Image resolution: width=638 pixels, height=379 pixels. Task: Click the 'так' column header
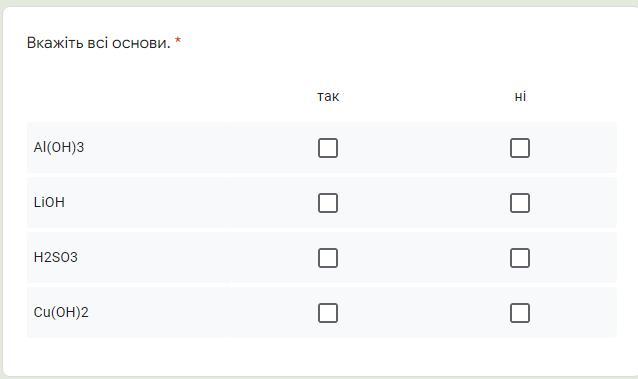tap(328, 96)
